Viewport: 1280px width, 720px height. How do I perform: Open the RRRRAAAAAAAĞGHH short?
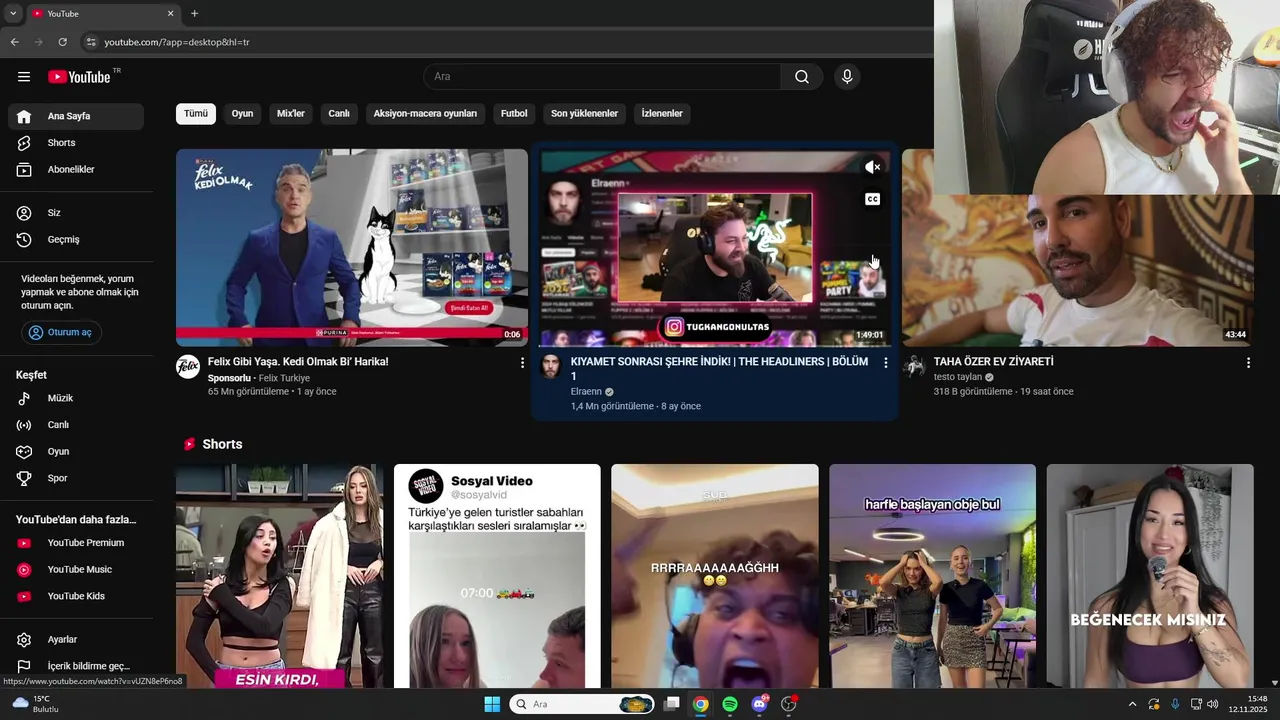click(715, 576)
